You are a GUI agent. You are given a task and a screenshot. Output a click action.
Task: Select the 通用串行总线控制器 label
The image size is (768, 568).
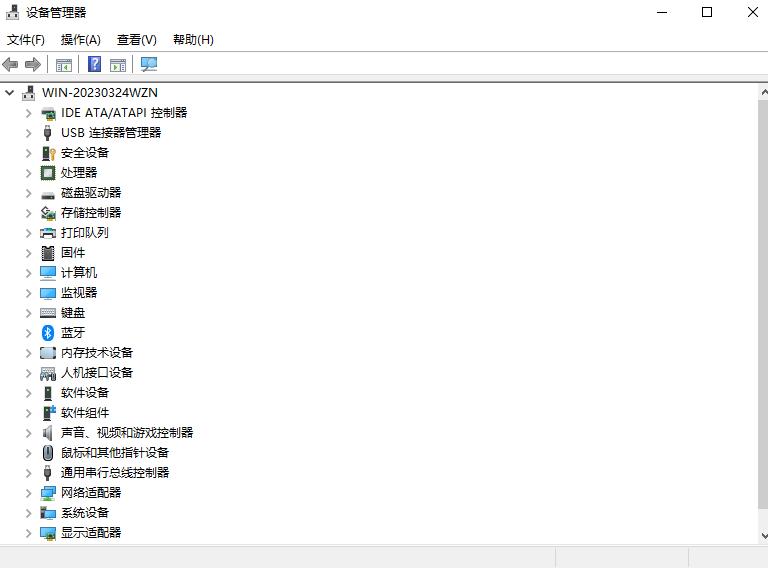[115, 473]
